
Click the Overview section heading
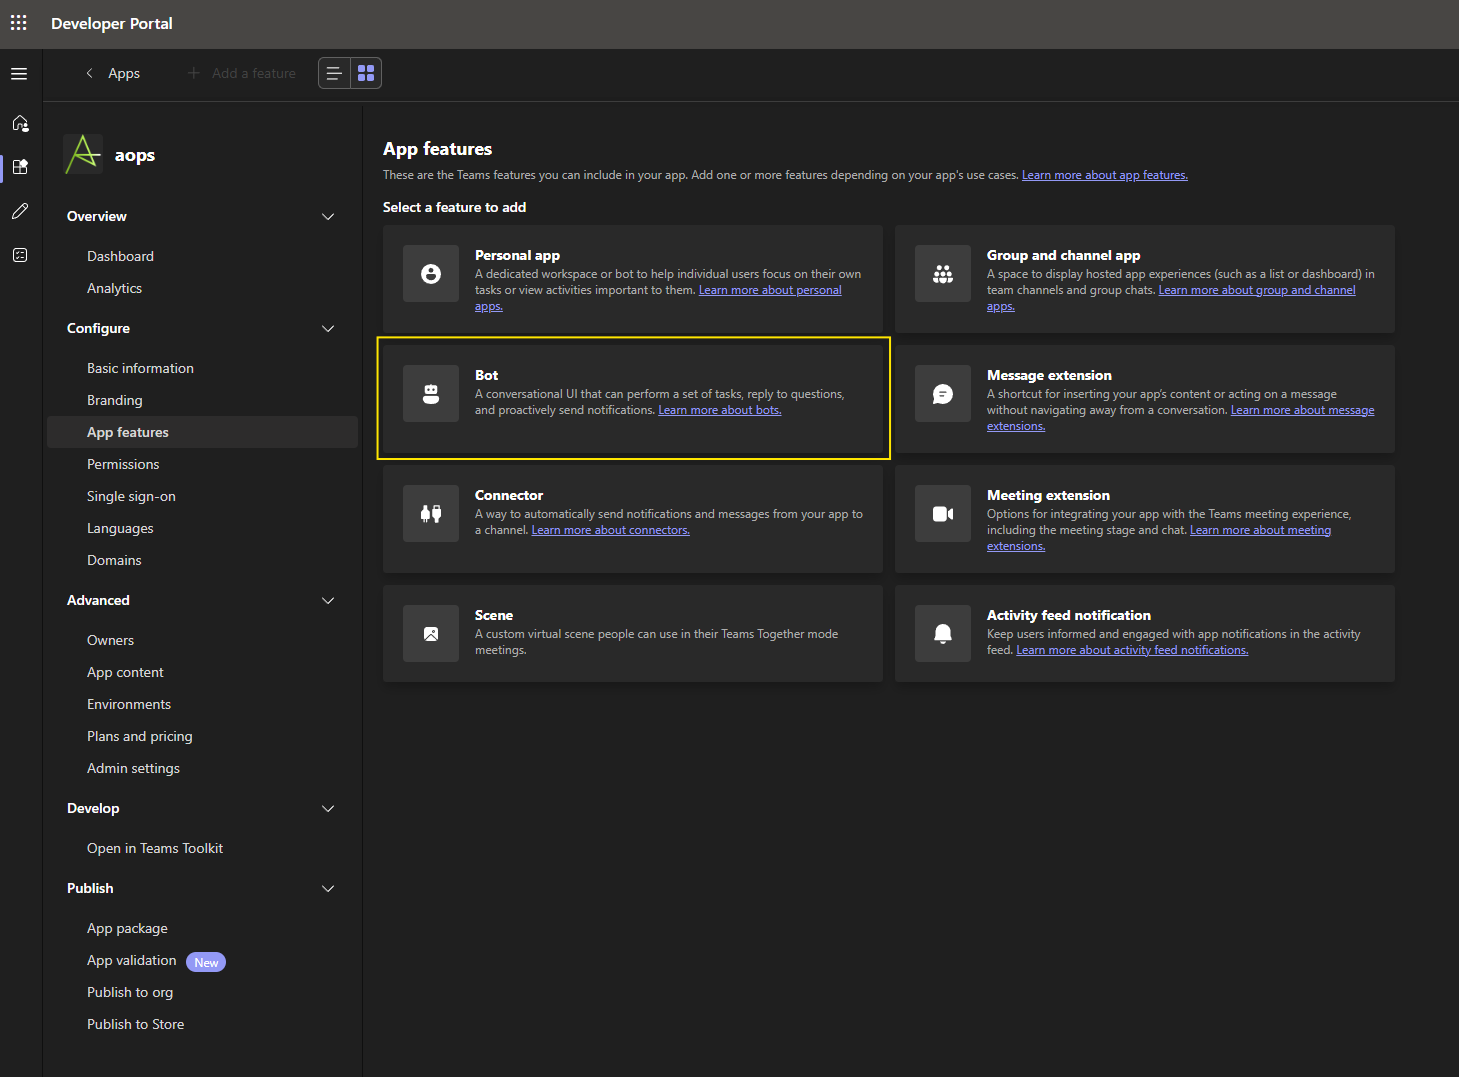97,216
